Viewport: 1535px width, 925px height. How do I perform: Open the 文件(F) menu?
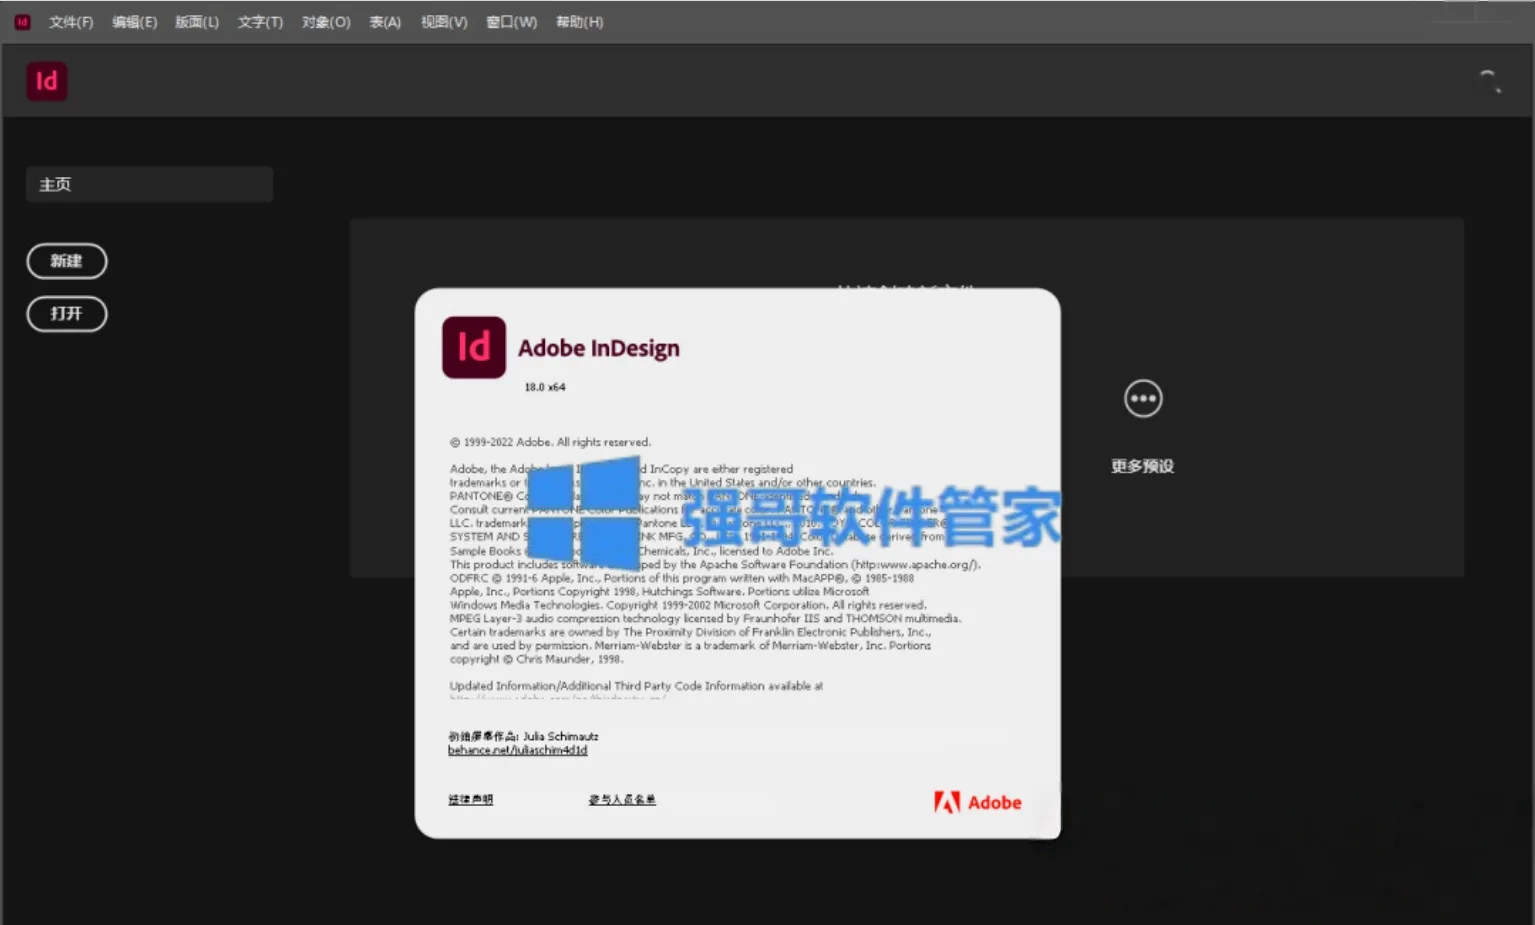coord(71,22)
